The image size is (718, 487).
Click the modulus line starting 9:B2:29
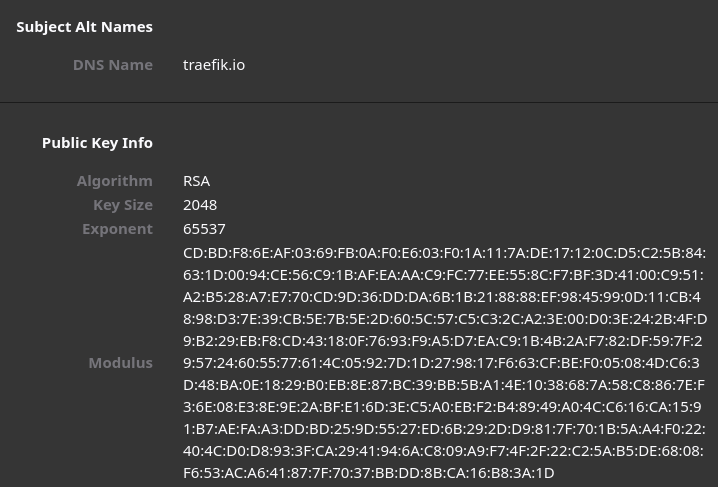[442, 341]
